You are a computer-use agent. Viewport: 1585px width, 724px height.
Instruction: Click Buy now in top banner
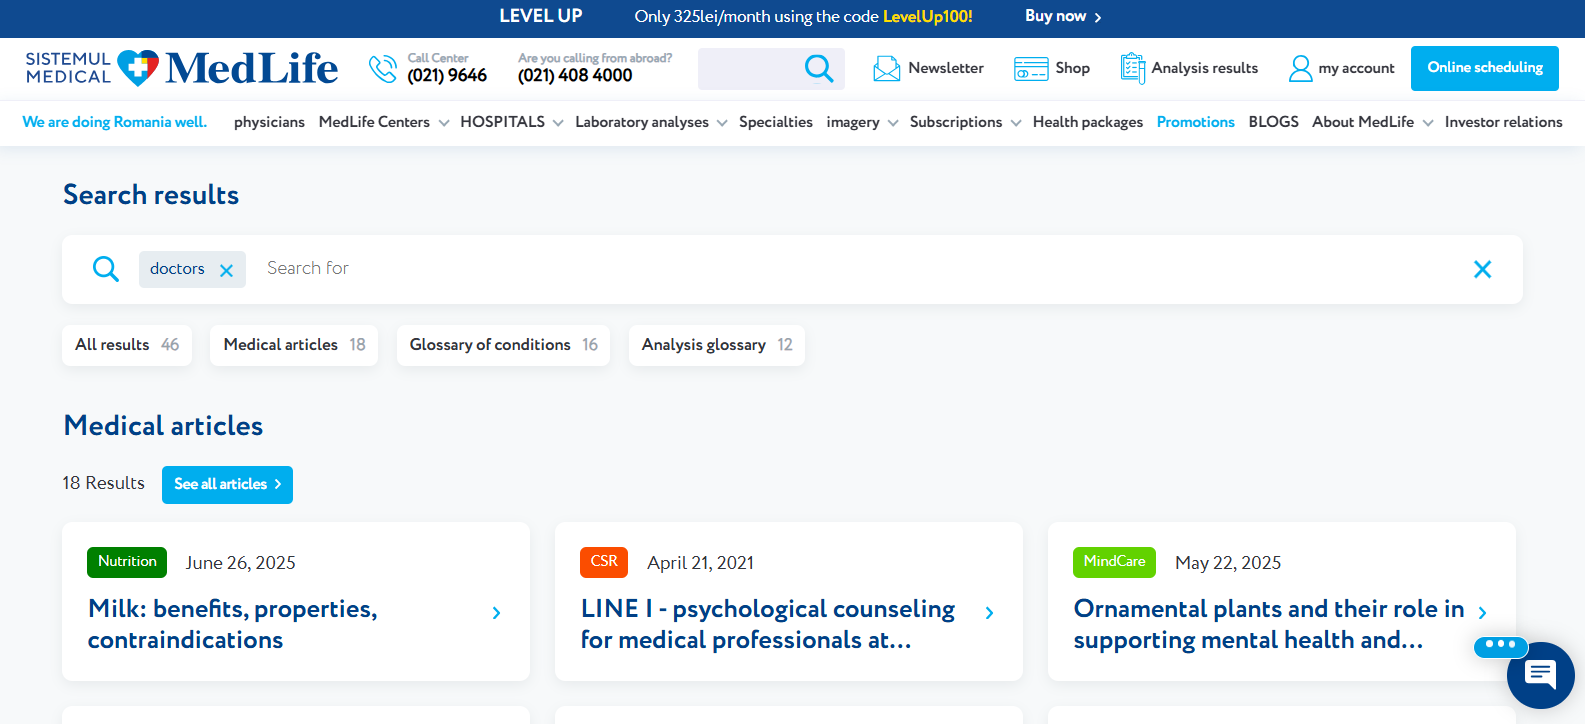(x=1062, y=16)
